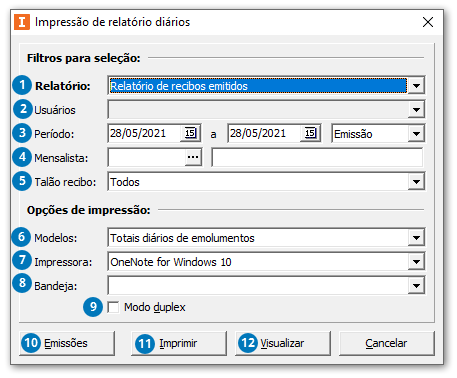This screenshot has height=378, width=457.
Task: Click the orange application icon in title bar
Action: click(x=22, y=22)
